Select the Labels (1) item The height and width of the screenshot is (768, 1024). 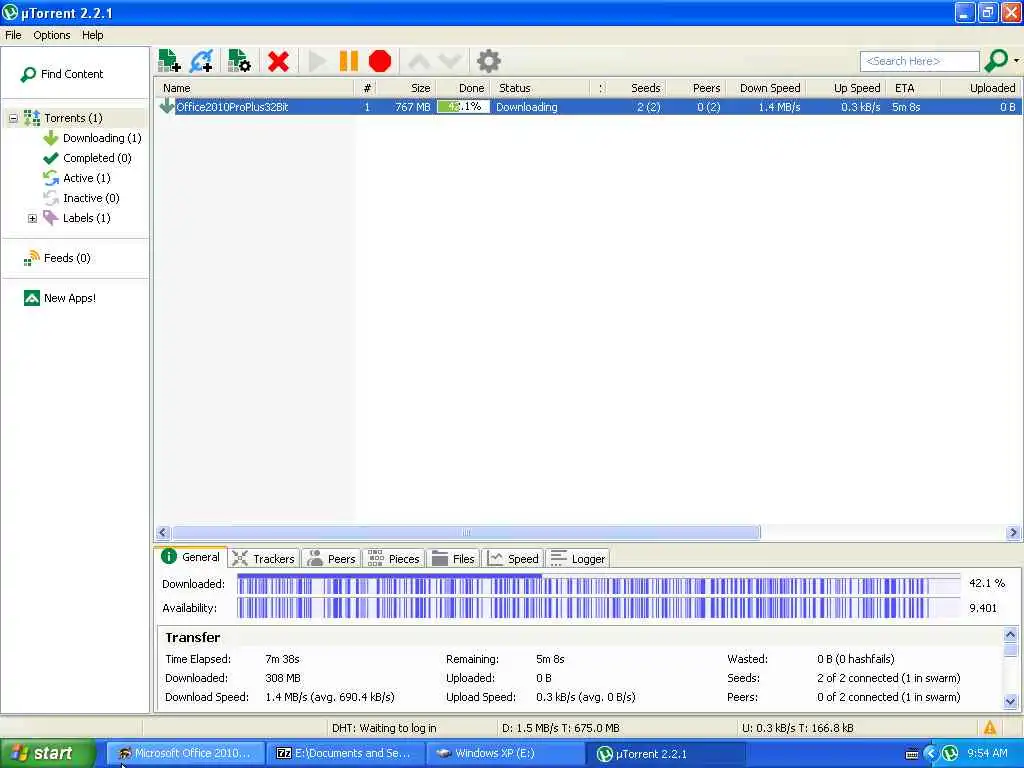click(77, 218)
